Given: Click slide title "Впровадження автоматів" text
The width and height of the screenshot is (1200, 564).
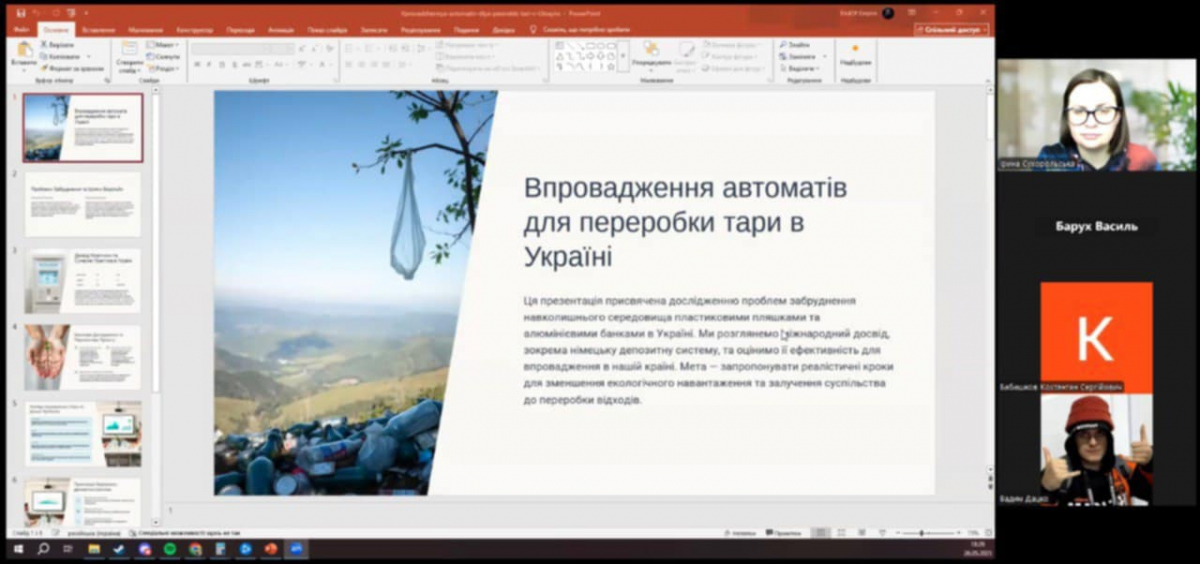Looking at the screenshot, I should [x=686, y=188].
